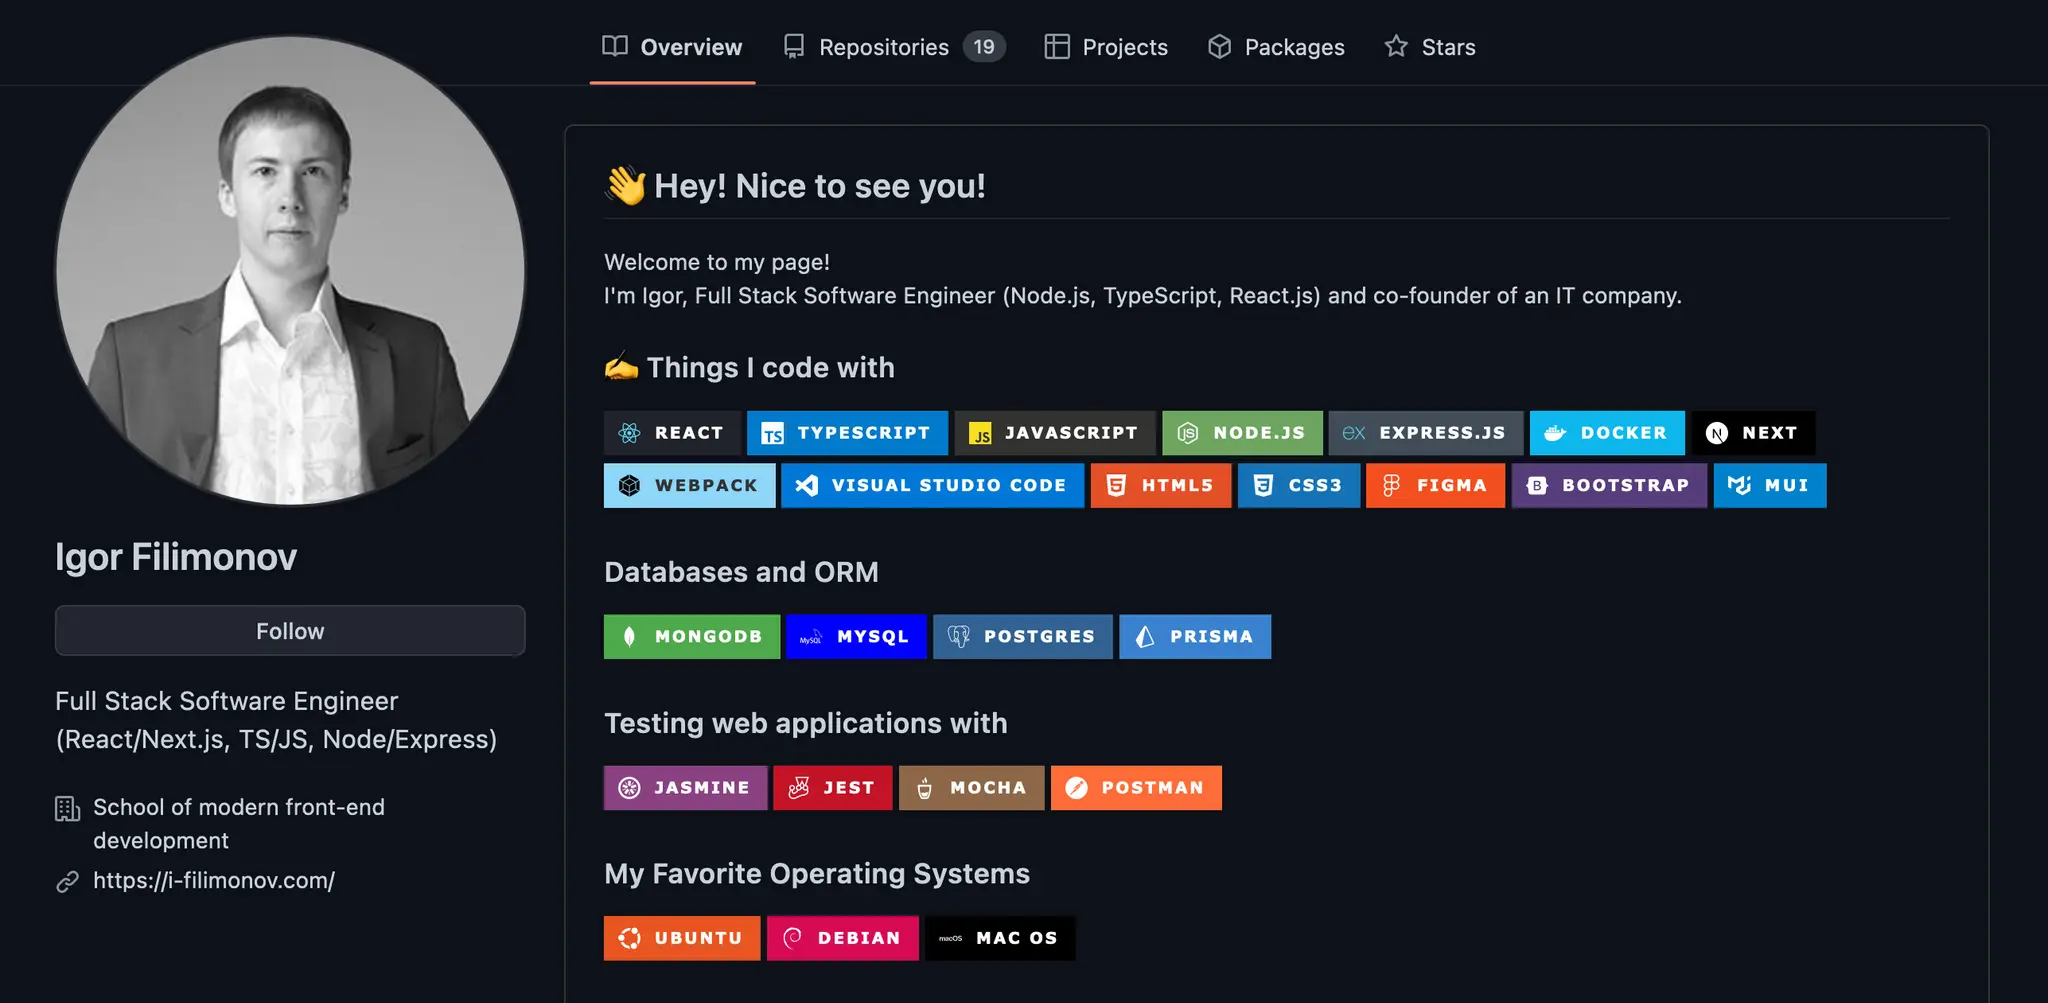Click the Webpack badge
Image resolution: width=2048 pixels, height=1003 pixels.
click(689, 485)
